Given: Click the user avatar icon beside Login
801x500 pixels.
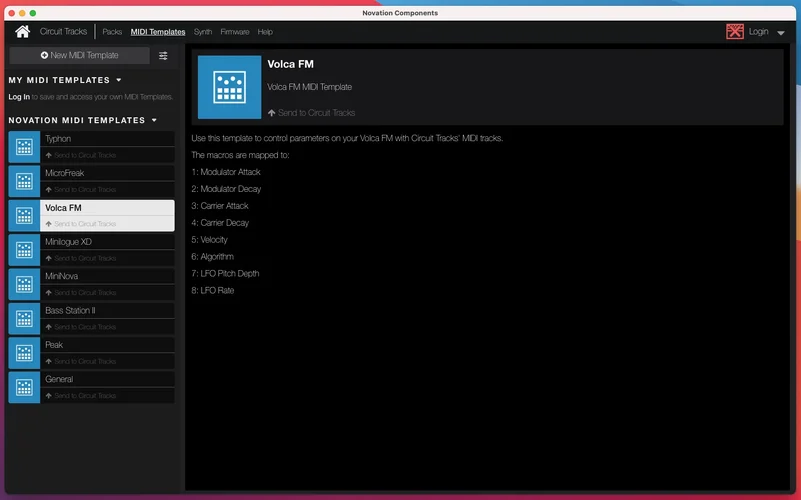Looking at the screenshot, I should pos(735,32).
